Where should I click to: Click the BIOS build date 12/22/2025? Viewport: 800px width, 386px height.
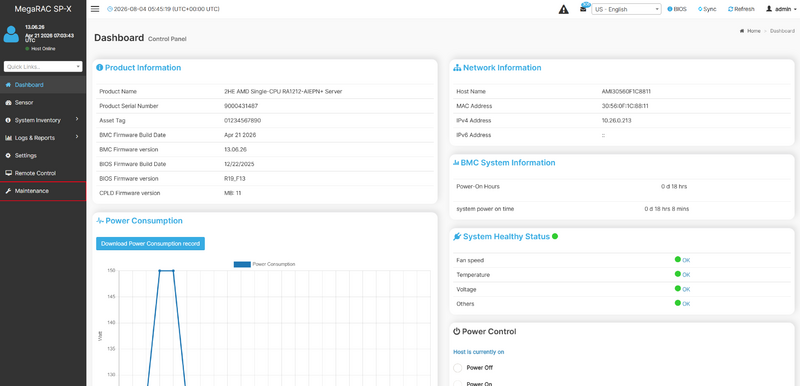pos(239,164)
